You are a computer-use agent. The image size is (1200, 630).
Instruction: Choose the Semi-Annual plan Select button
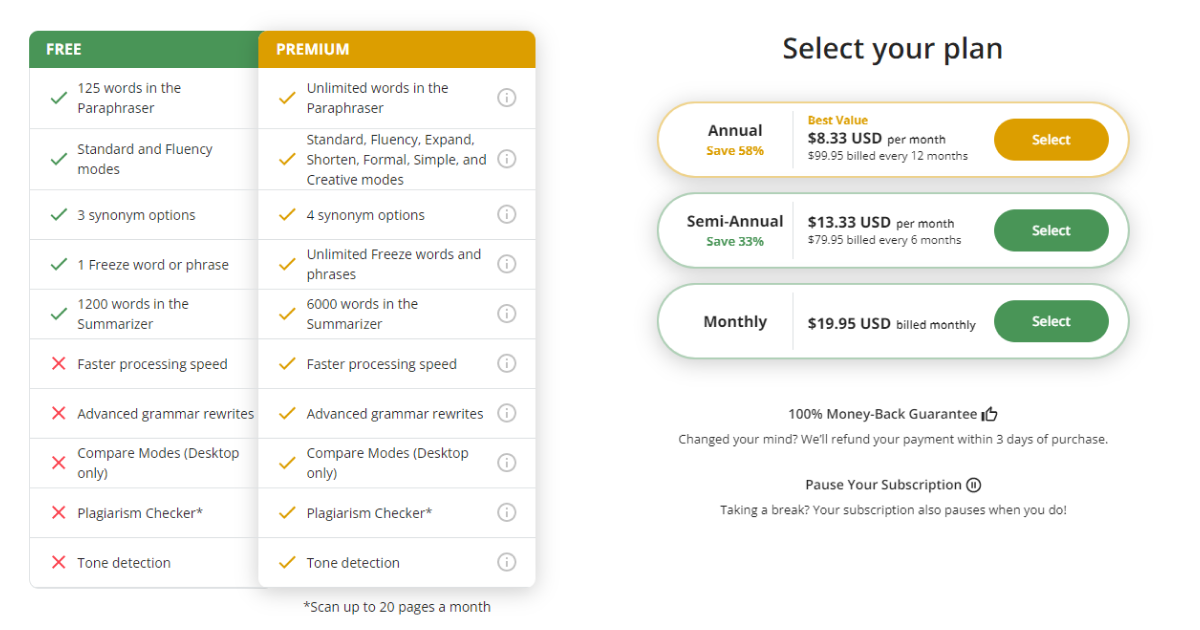pos(1051,231)
